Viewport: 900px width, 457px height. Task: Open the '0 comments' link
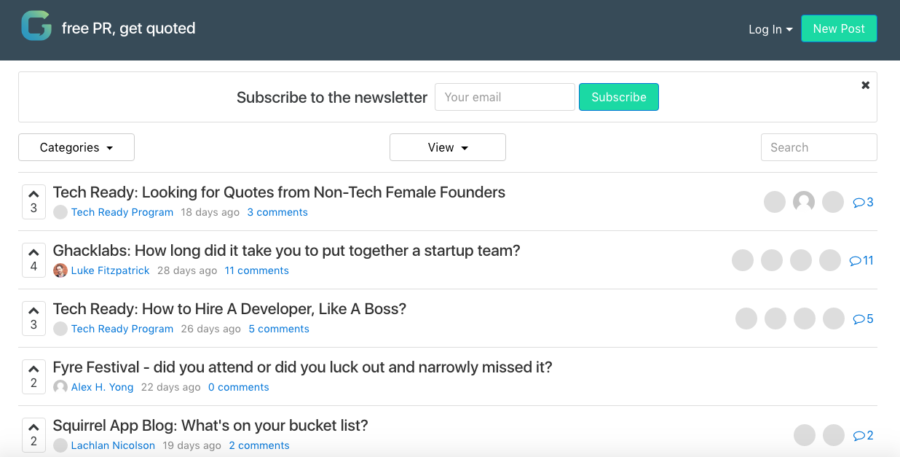[238, 387]
